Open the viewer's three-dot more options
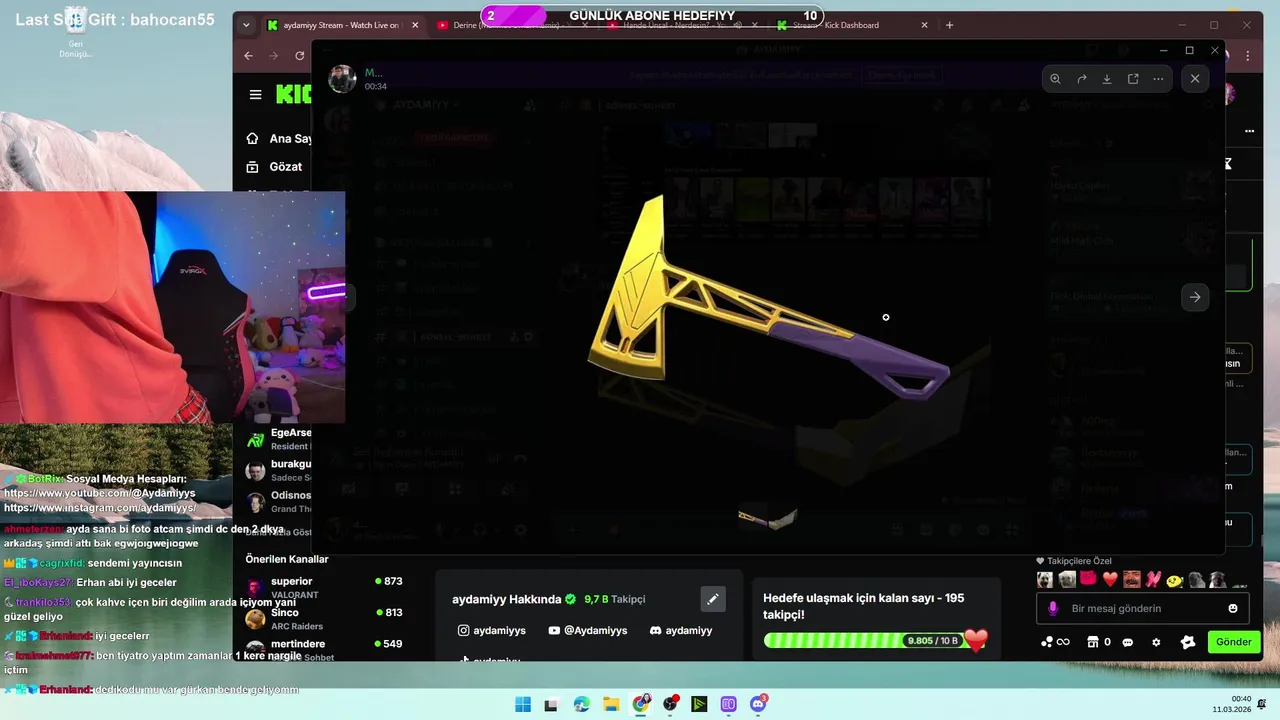The image size is (1280, 720). (x=1158, y=79)
